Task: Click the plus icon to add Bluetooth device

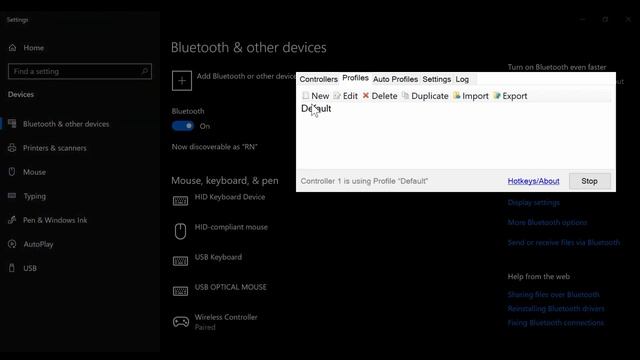Action: coord(182,80)
